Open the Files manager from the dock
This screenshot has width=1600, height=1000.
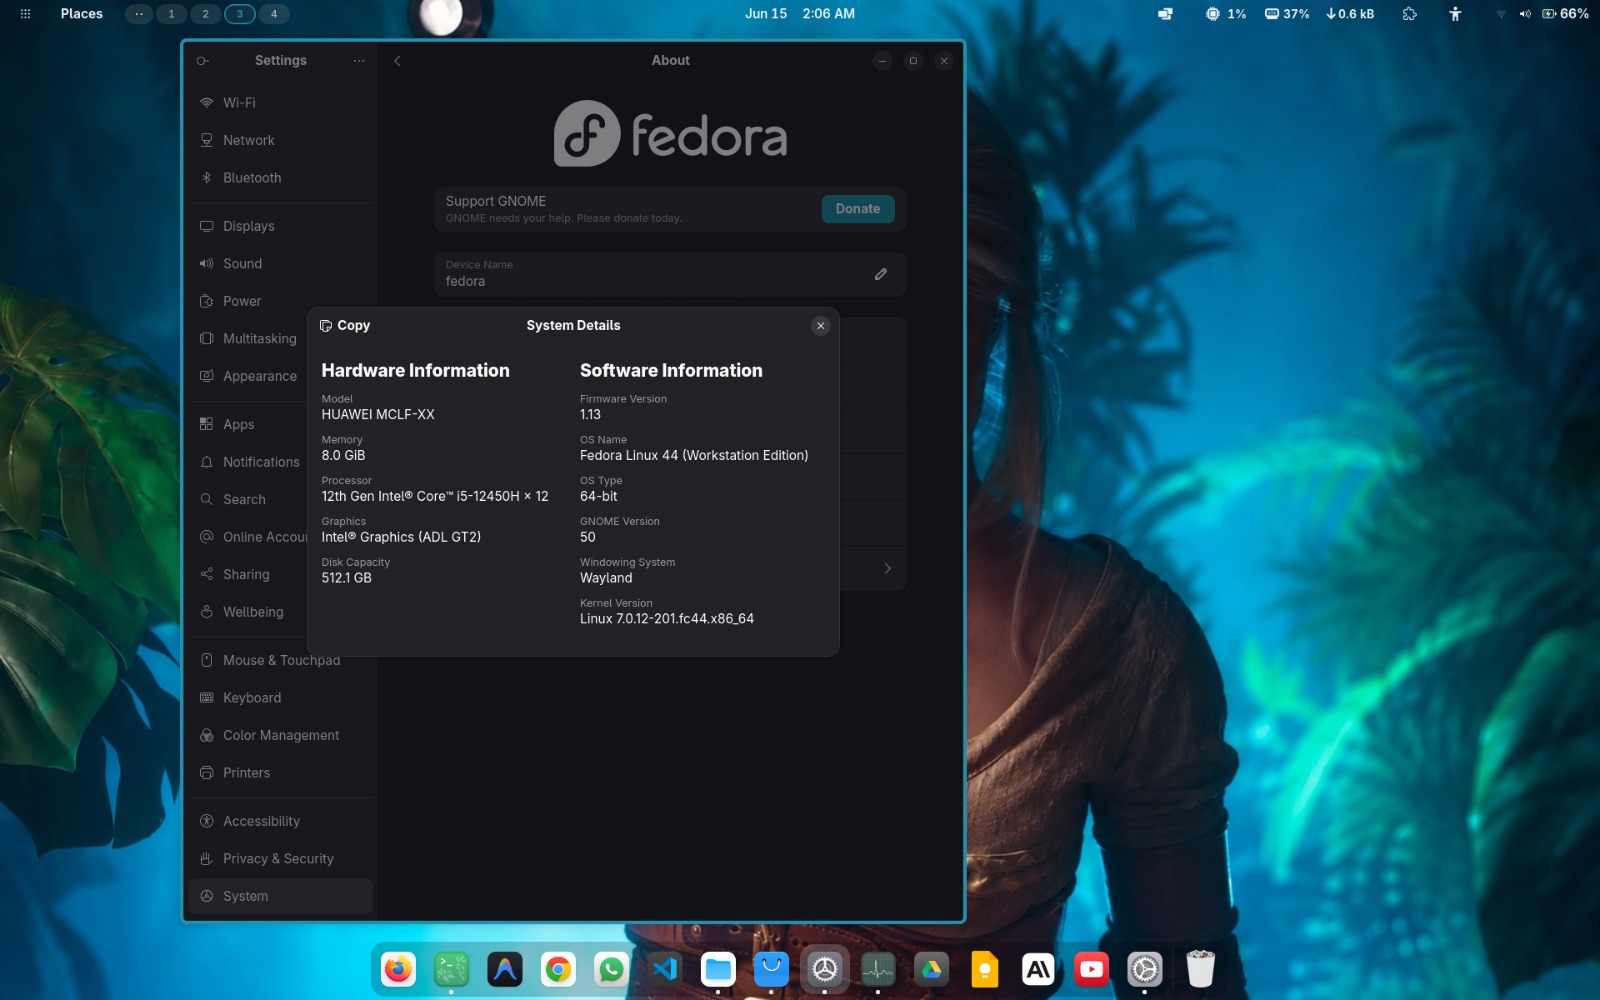718,969
